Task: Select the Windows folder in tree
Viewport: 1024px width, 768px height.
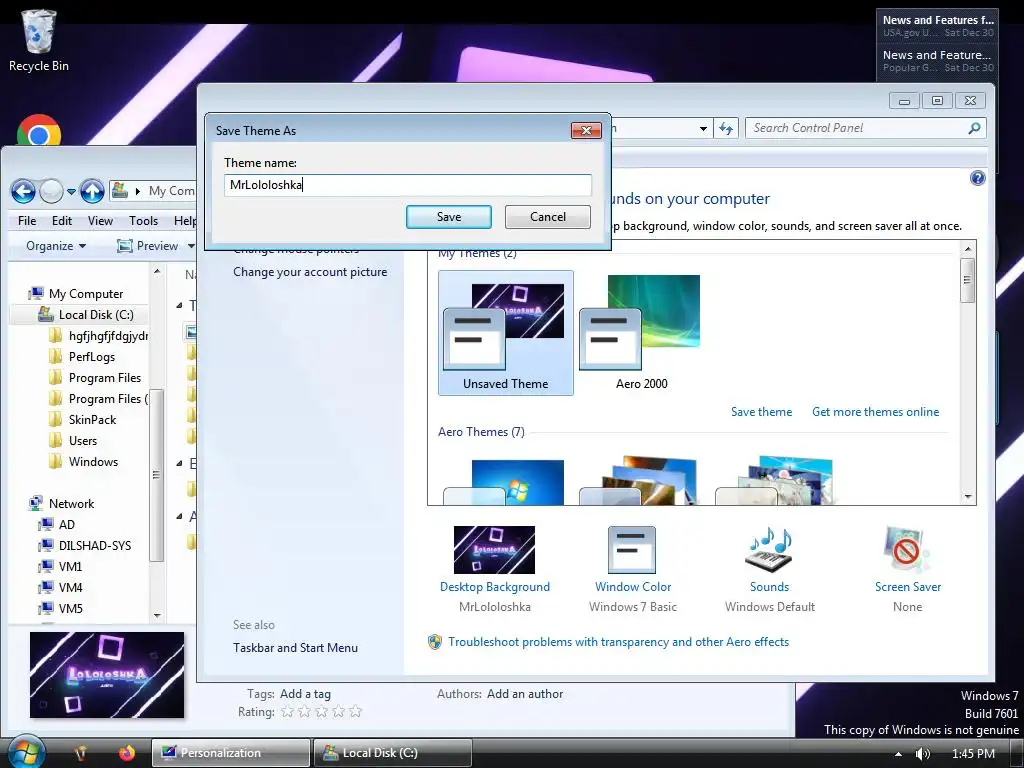Action: click(x=93, y=461)
